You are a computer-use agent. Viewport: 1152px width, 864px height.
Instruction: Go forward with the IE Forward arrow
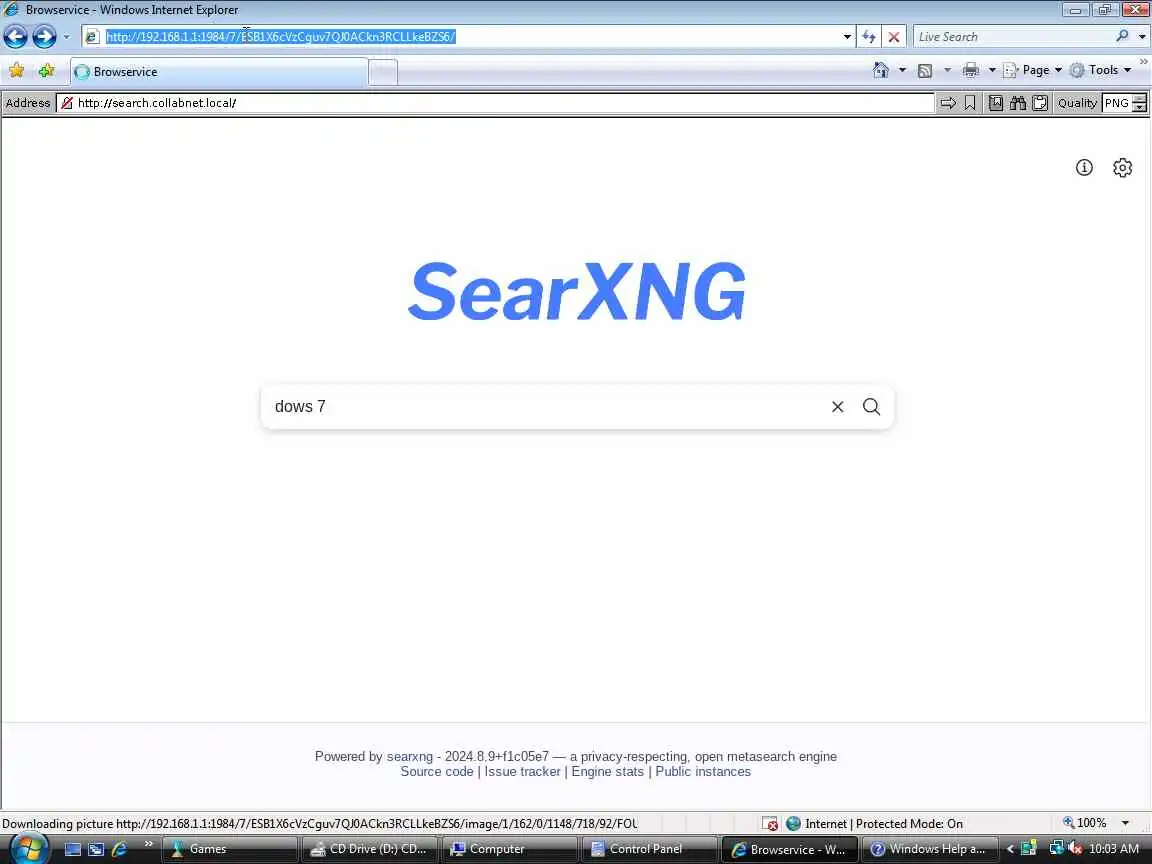coord(44,36)
